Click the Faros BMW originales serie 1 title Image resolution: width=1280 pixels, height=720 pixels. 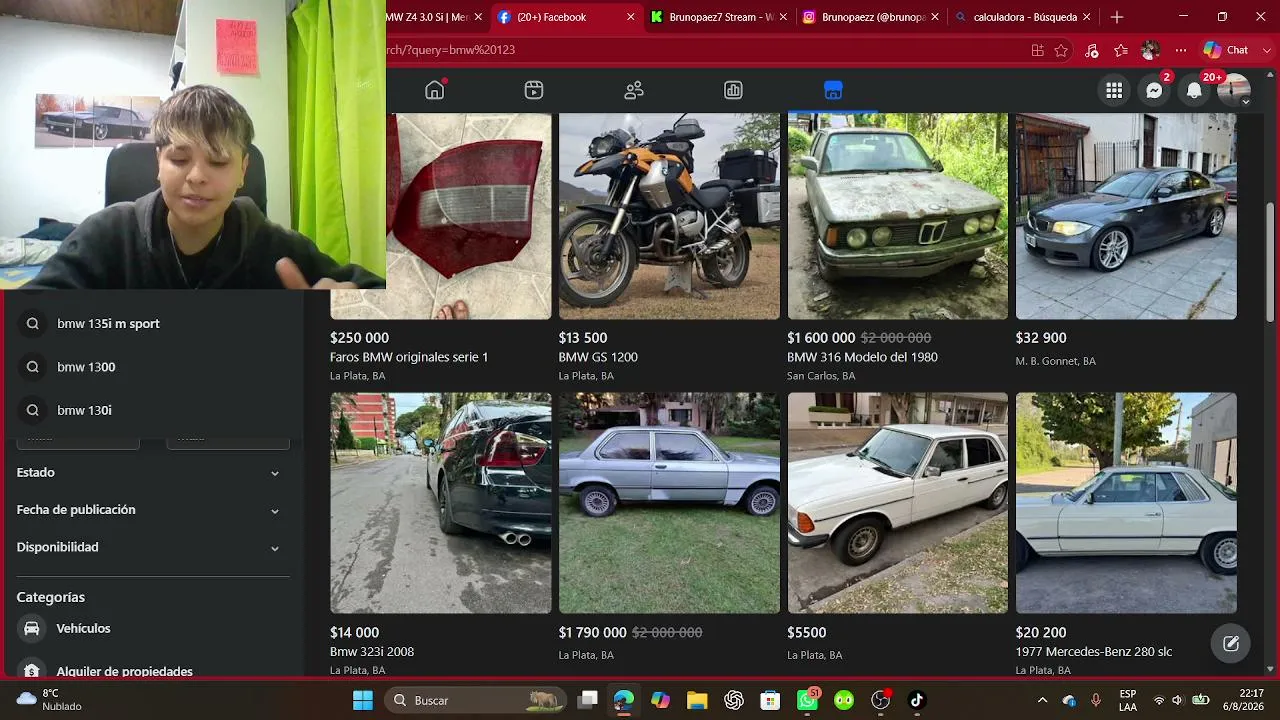pos(409,357)
